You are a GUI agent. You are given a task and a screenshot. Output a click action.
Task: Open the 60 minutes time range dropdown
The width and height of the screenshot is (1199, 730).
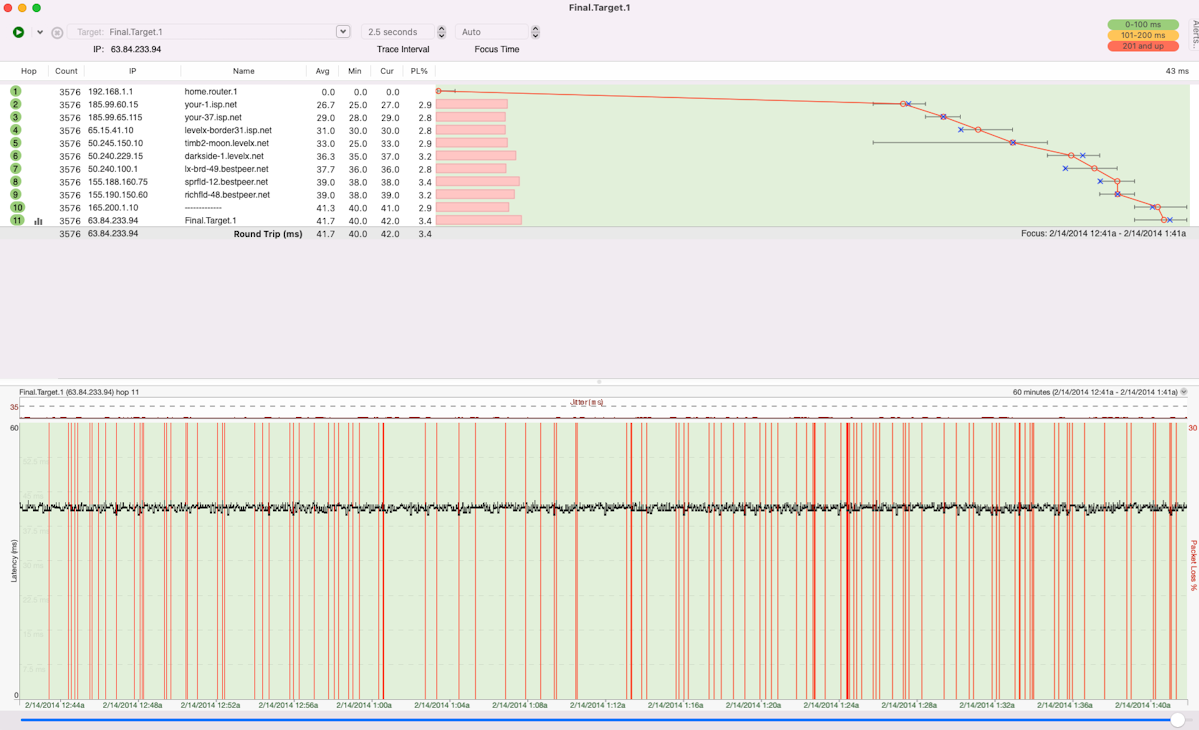click(x=1184, y=392)
